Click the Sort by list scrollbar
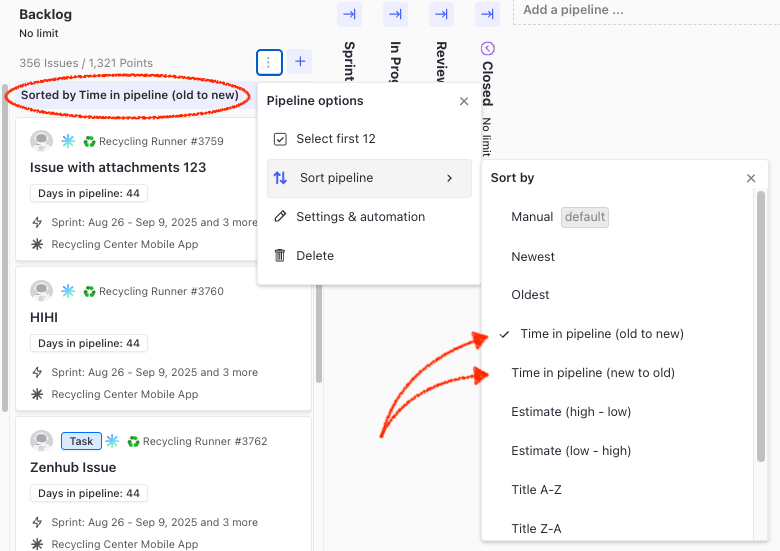 click(x=759, y=320)
